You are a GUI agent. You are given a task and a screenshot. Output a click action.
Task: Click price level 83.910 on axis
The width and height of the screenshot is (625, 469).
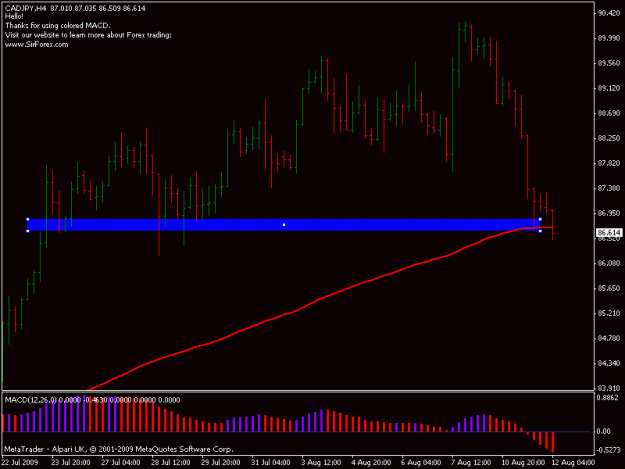[609, 388]
